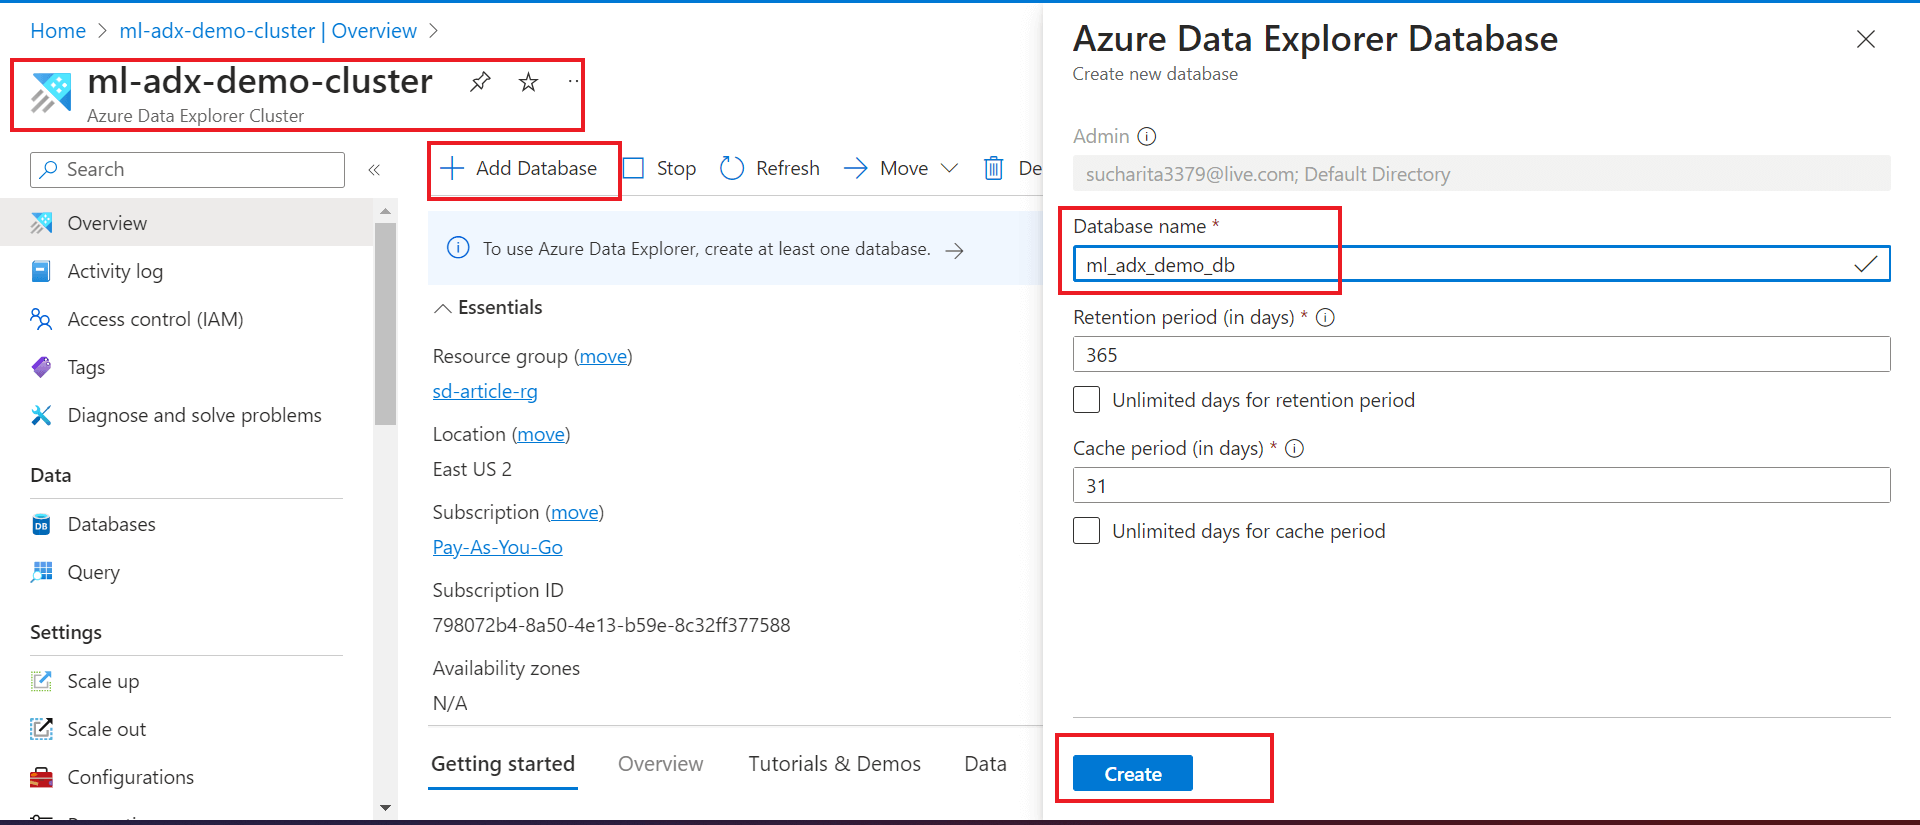Expand the Move dropdown menu
Screen dimensions: 1920x825
click(949, 168)
